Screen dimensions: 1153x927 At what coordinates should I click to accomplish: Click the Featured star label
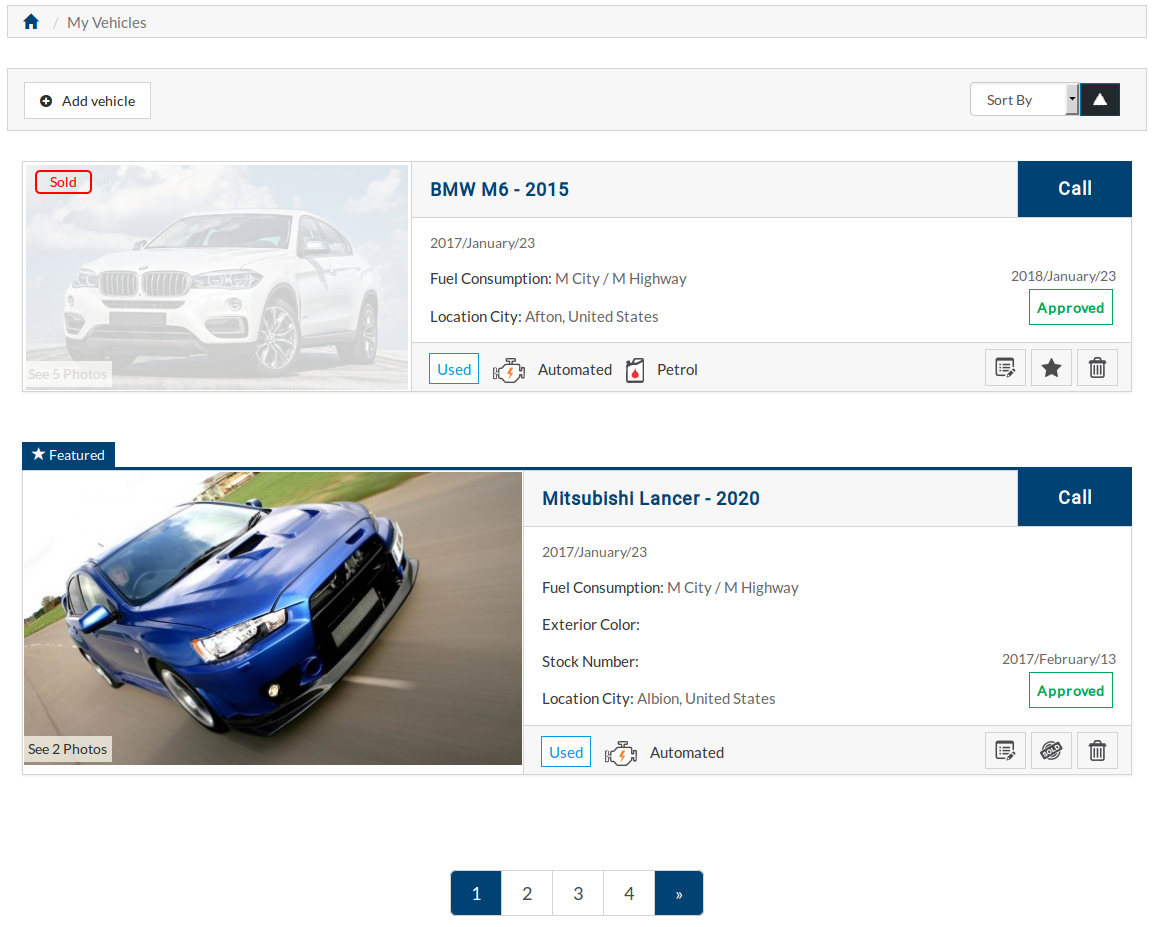[x=68, y=455]
